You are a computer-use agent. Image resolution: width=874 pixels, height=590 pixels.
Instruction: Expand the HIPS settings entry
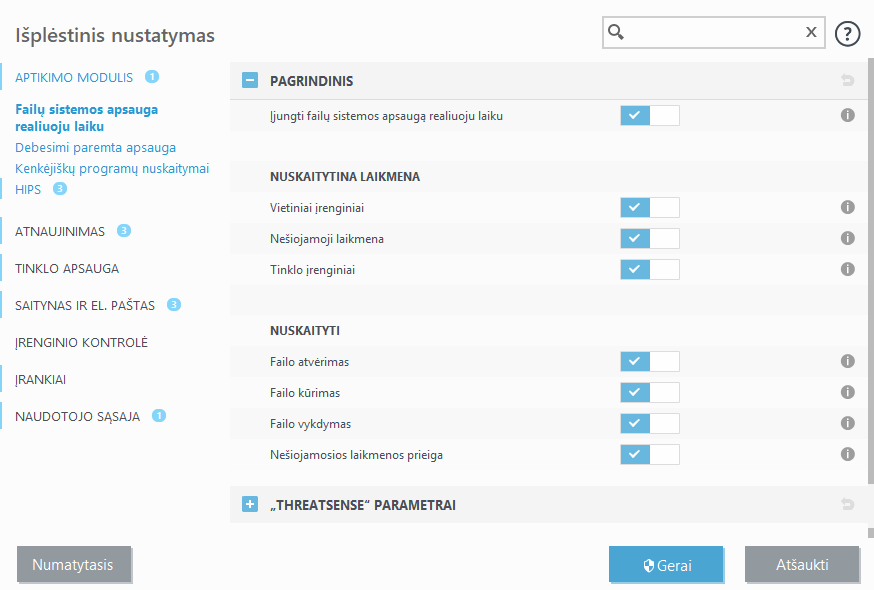pyautogui.click(x=27, y=189)
